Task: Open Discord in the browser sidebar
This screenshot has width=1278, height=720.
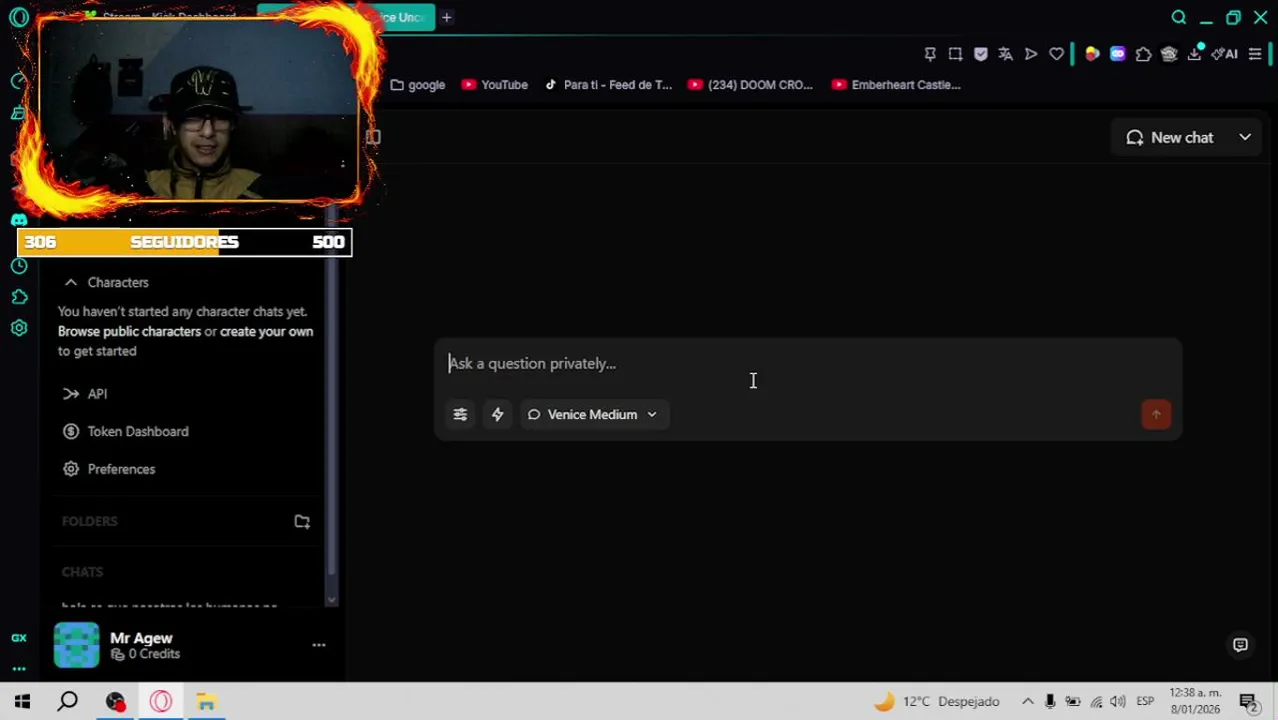Action: click(19, 220)
